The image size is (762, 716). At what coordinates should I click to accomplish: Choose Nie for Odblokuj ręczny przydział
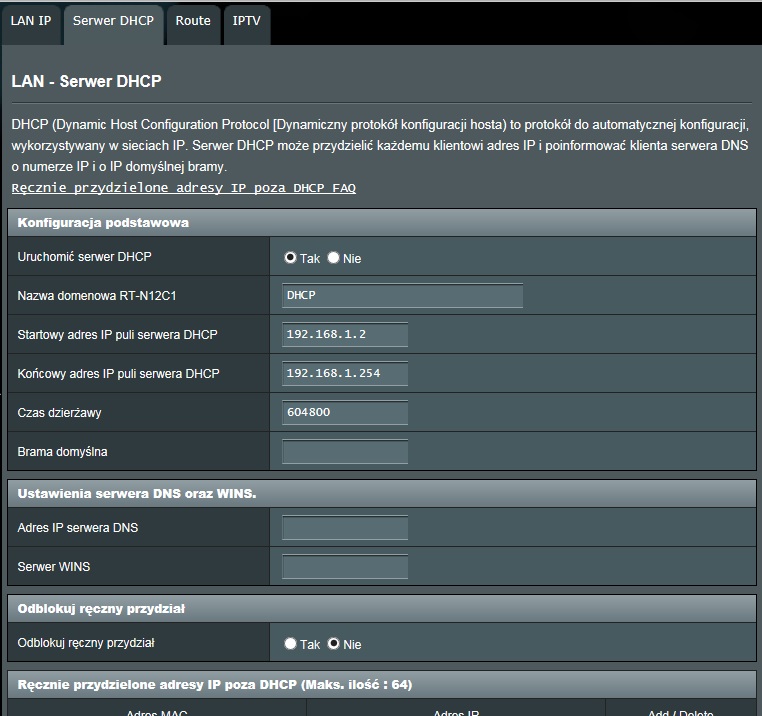[333, 644]
